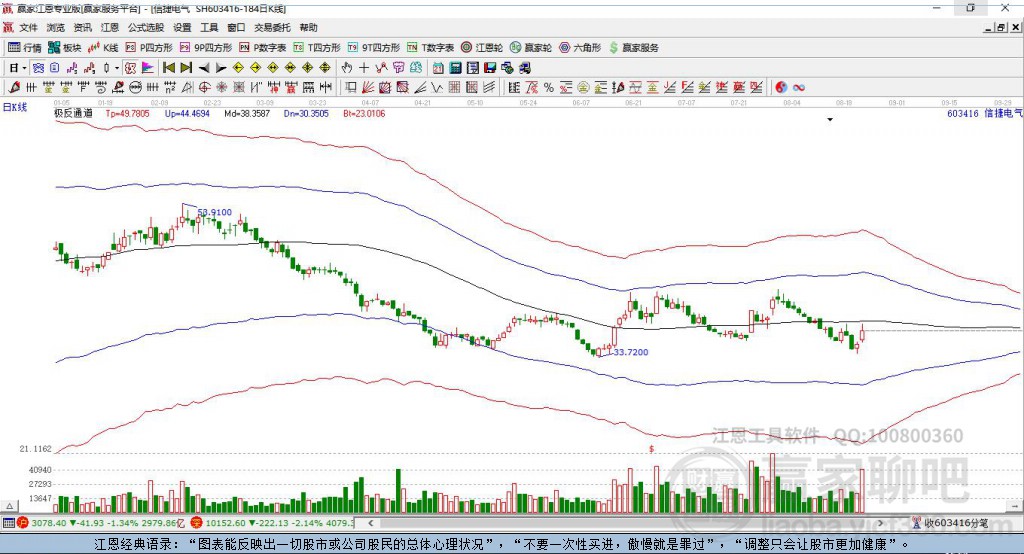Open 赢家服务 dollar-sign service
Image resolution: width=1024 pixels, height=554 pixels.
tap(634, 48)
